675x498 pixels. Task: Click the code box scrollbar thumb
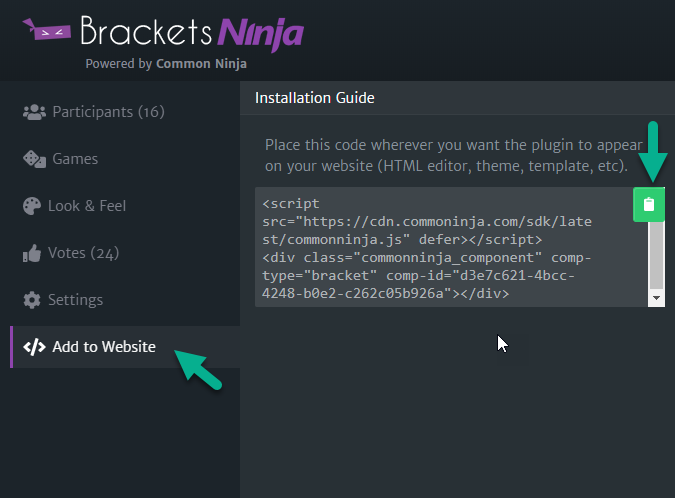tap(656, 255)
